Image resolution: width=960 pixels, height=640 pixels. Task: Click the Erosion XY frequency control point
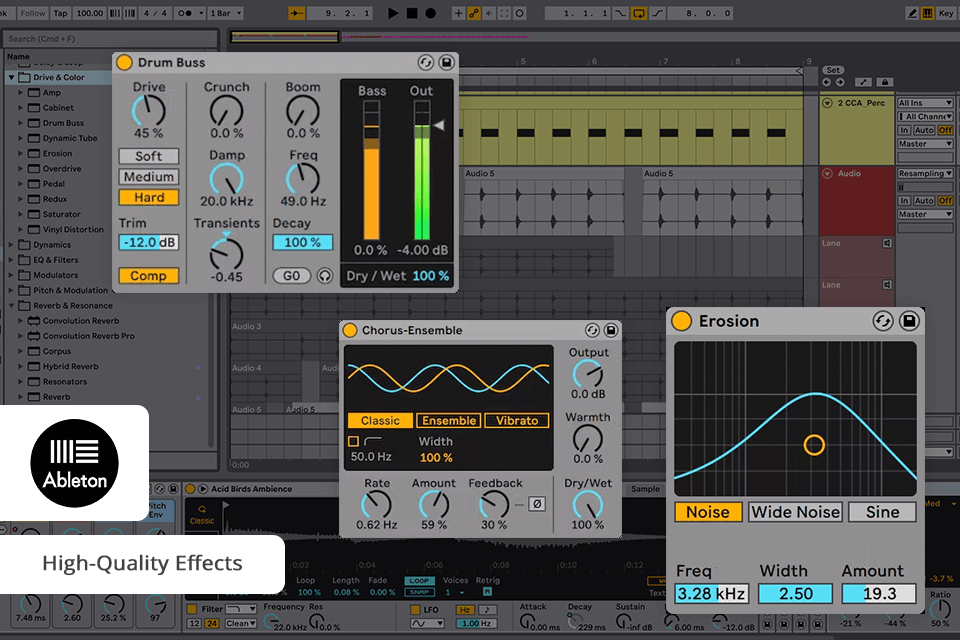point(814,445)
